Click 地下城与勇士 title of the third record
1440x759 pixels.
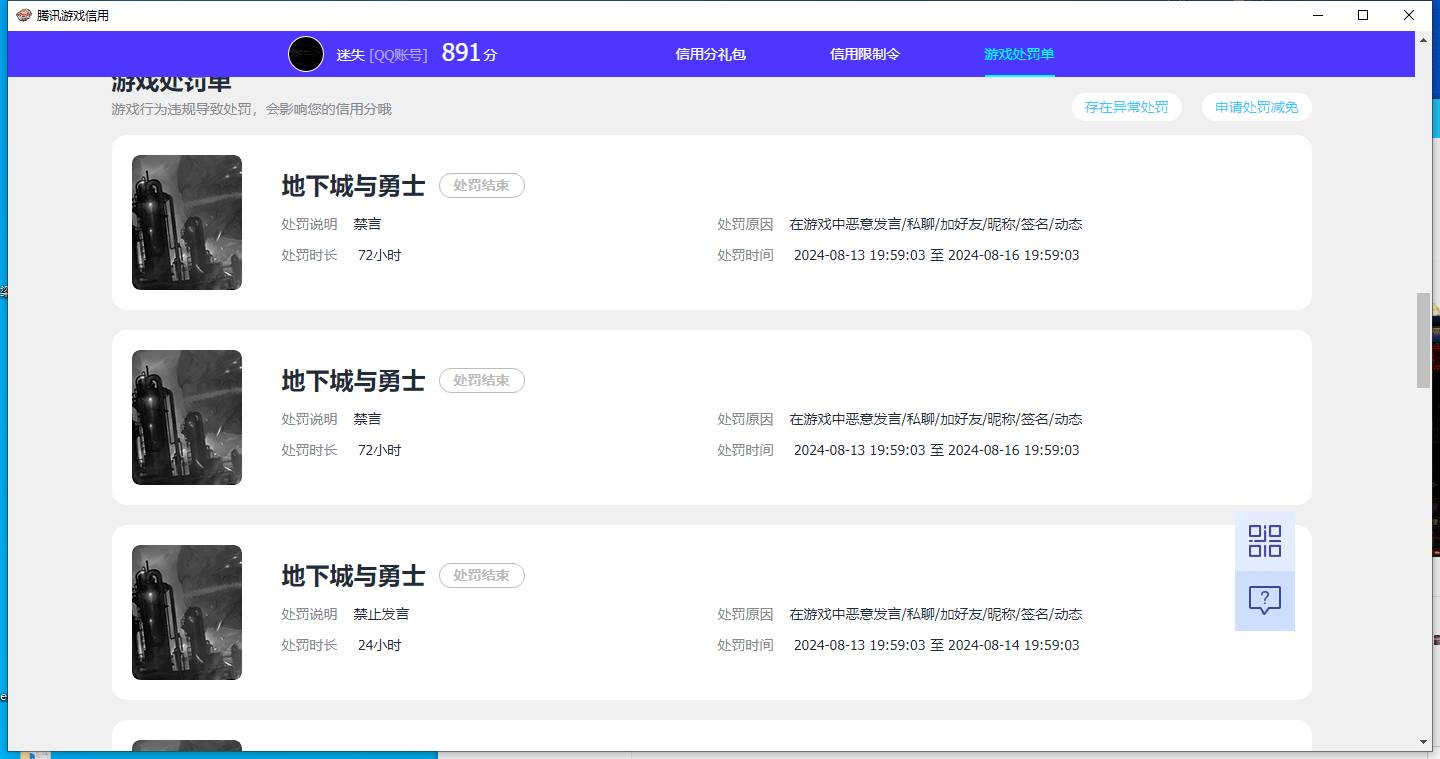click(353, 575)
